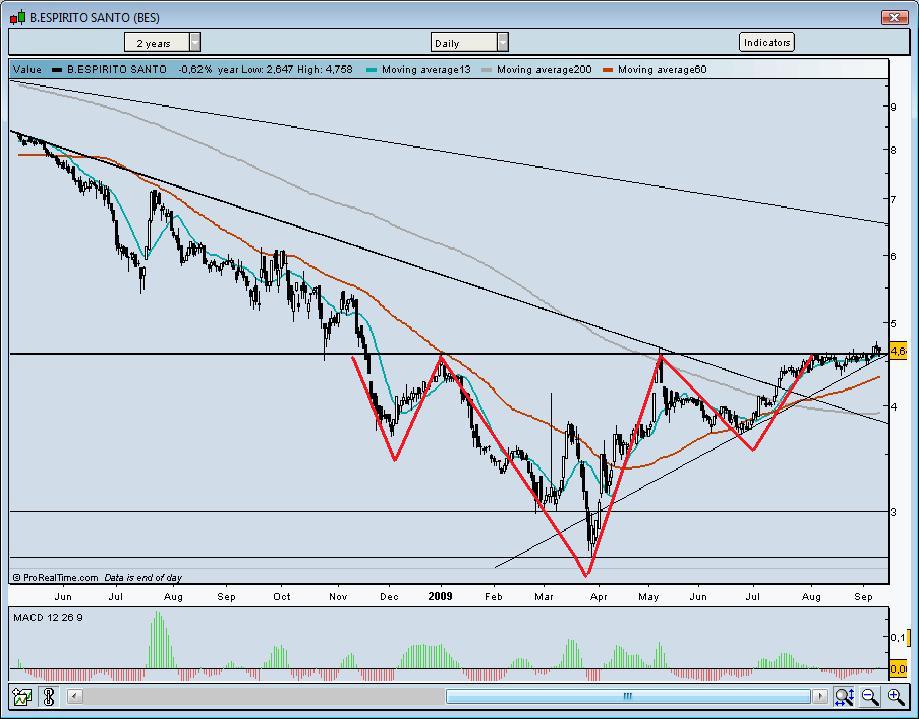Click the left arrow of the horizontal scrollbar
This screenshot has width=919, height=719.
click(x=74, y=696)
